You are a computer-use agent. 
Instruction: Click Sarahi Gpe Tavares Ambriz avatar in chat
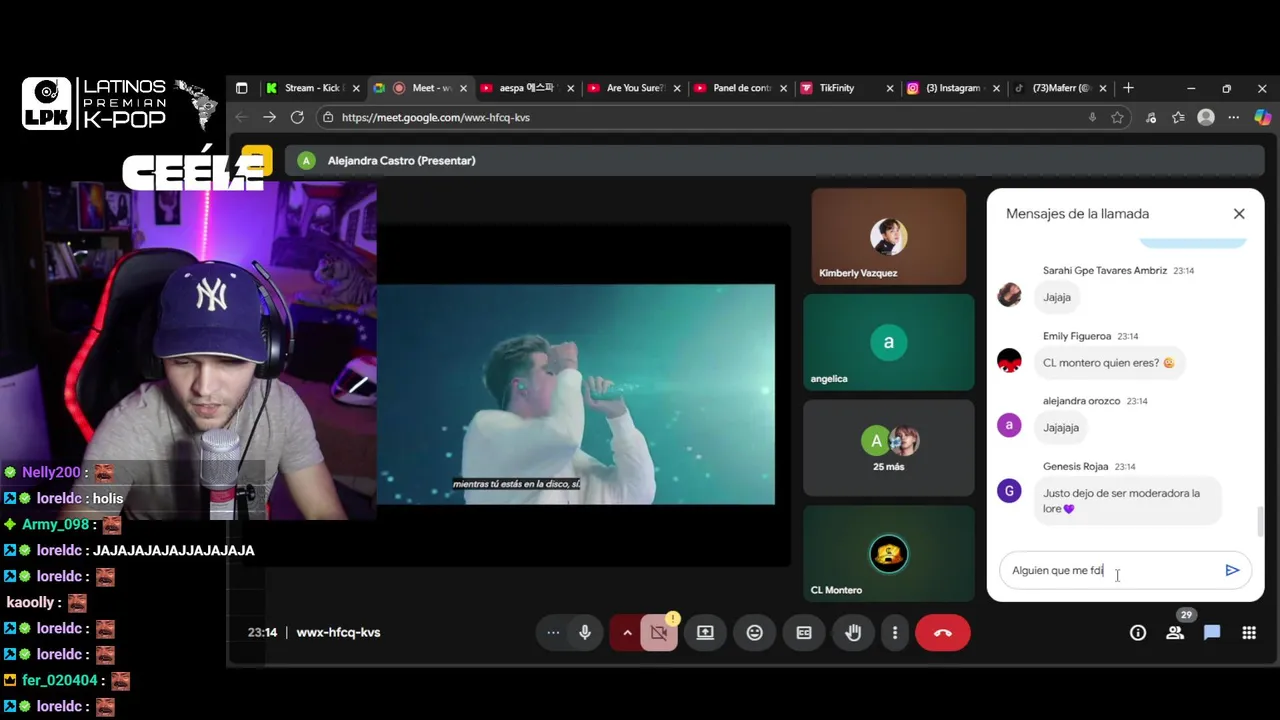(x=1009, y=295)
